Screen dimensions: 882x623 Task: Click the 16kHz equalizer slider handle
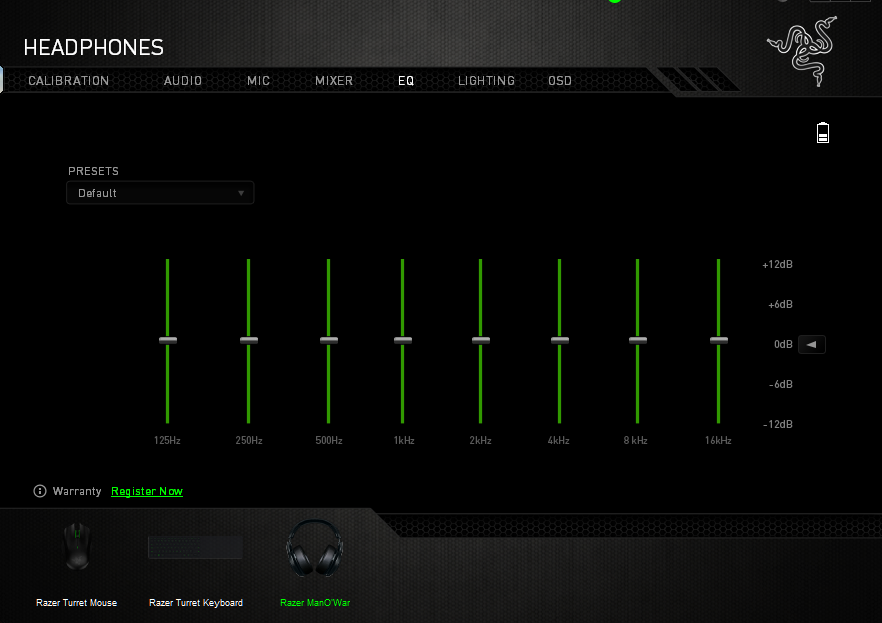point(719,341)
